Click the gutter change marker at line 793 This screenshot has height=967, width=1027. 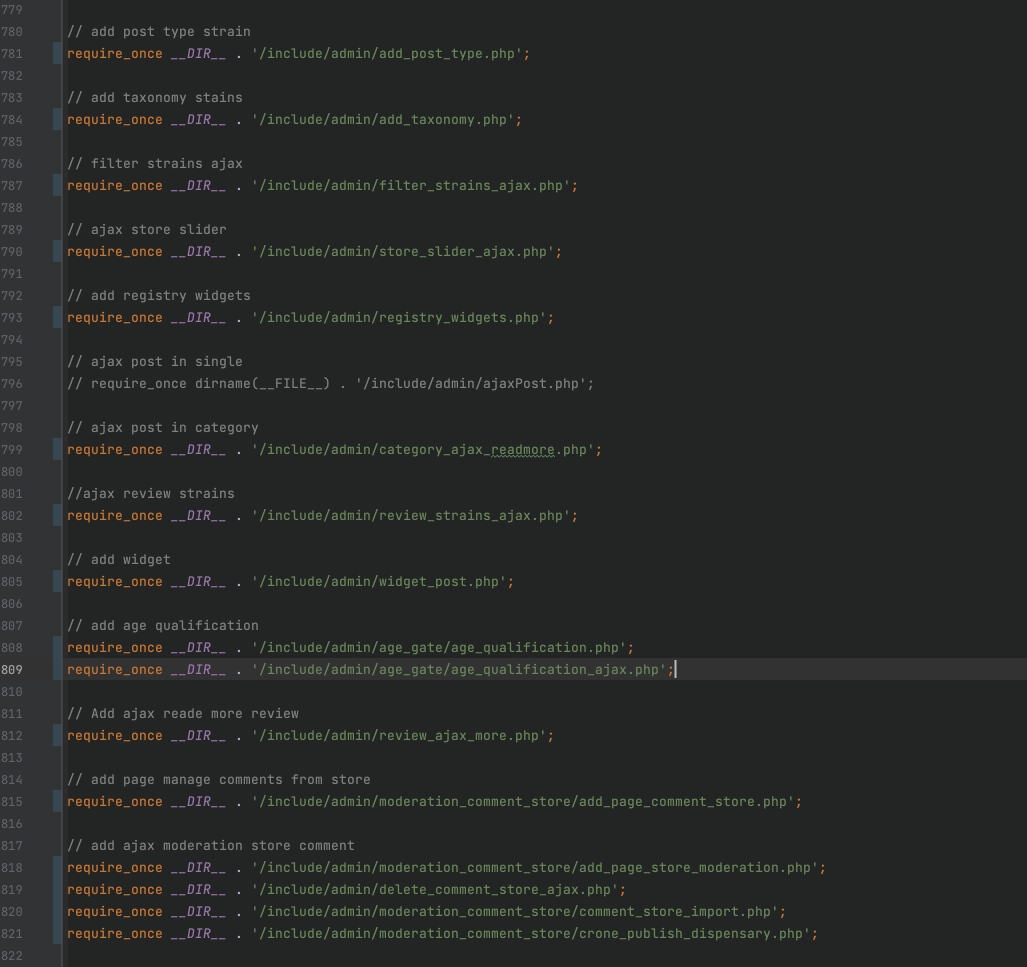click(56, 317)
